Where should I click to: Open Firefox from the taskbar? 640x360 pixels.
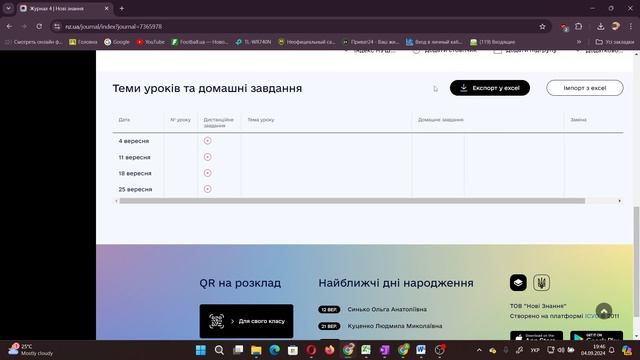pyautogui.click(x=330, y=350)
